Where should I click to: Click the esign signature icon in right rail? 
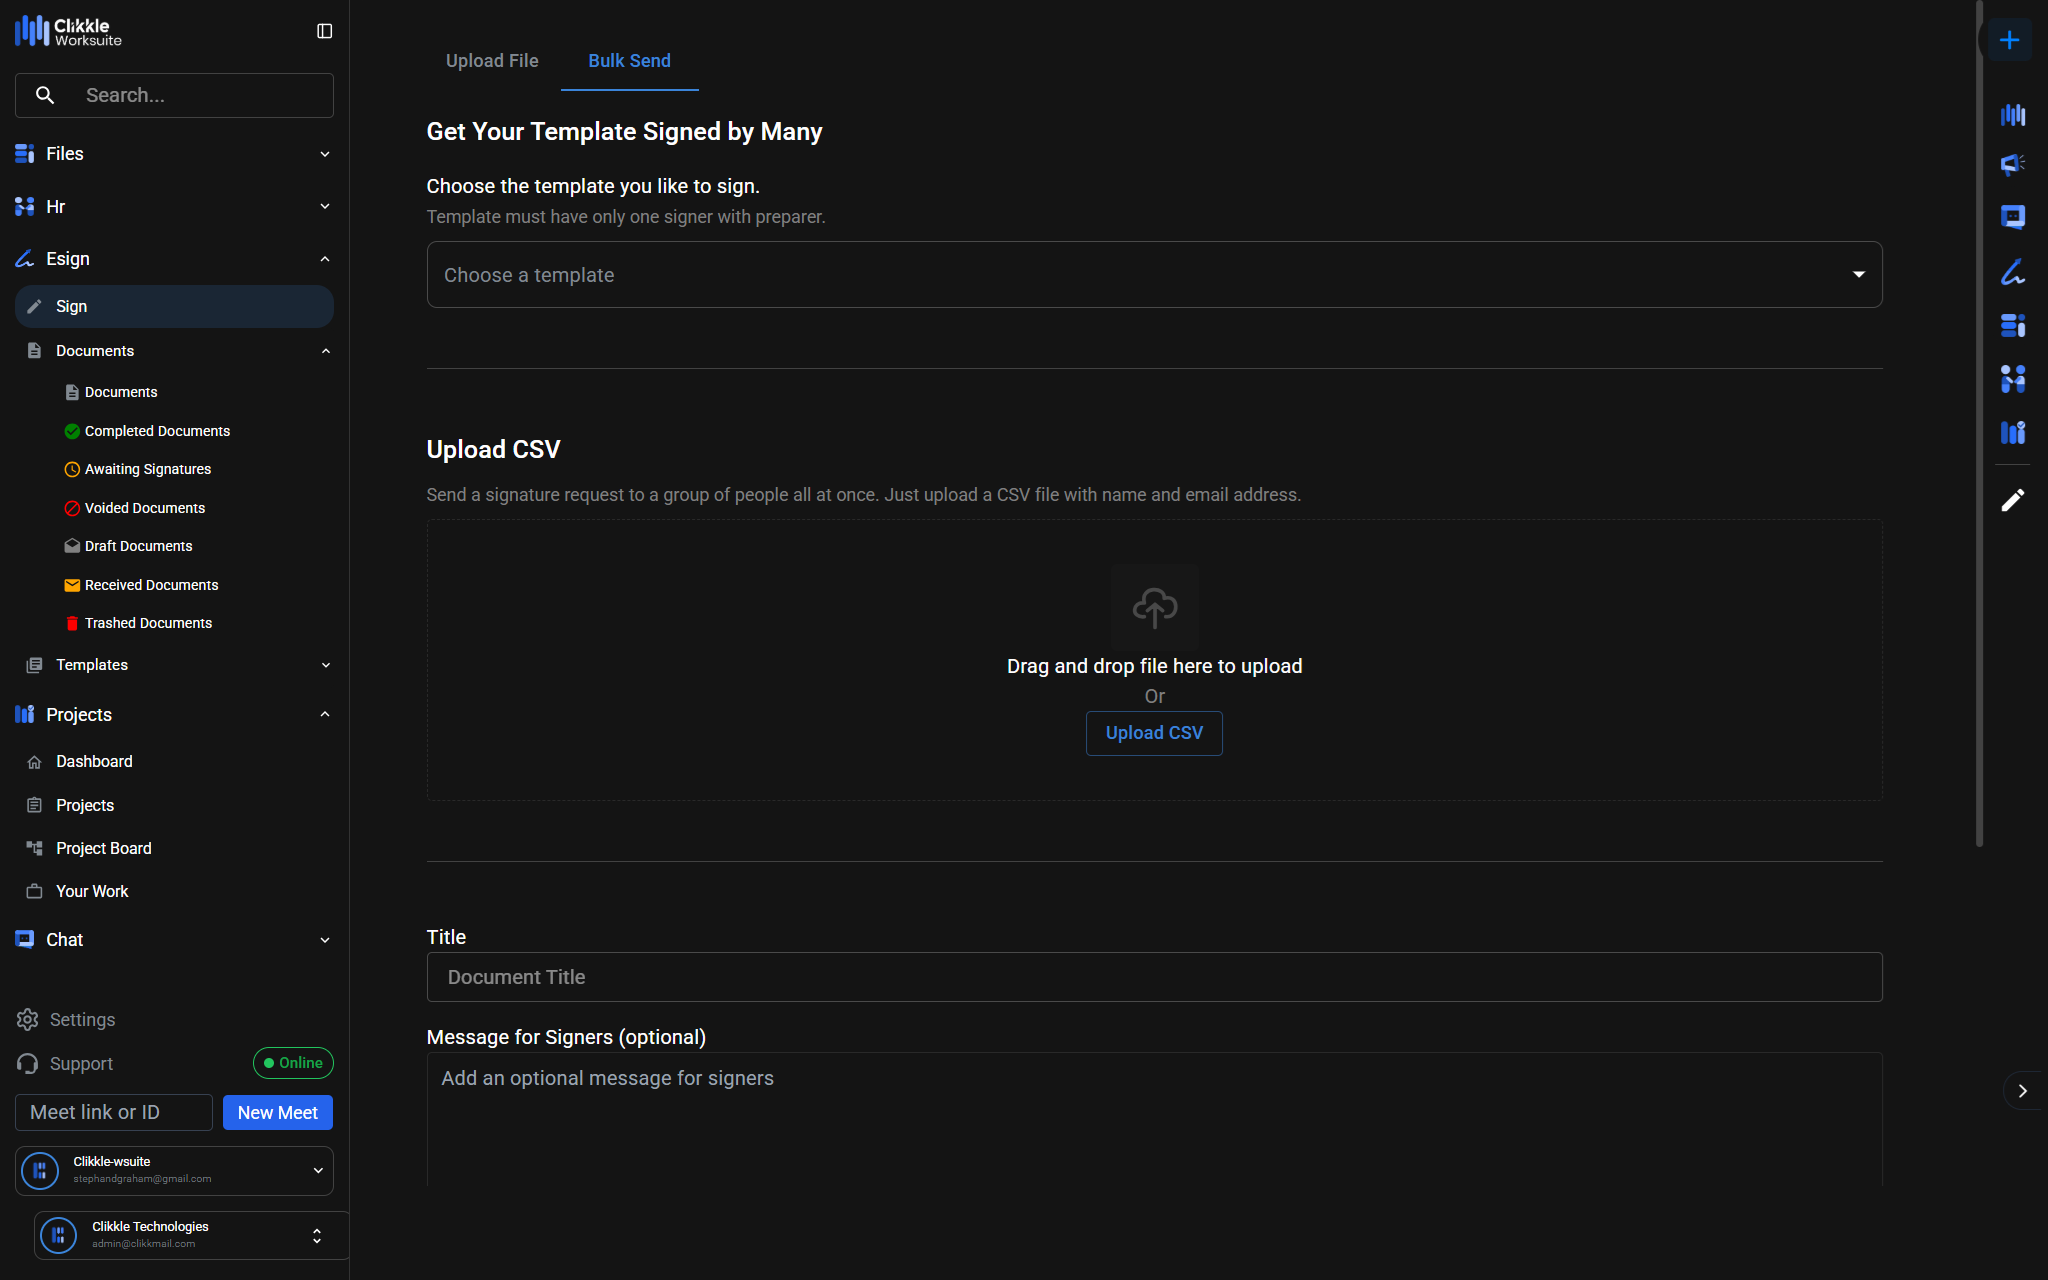[x=2012, y=272]
